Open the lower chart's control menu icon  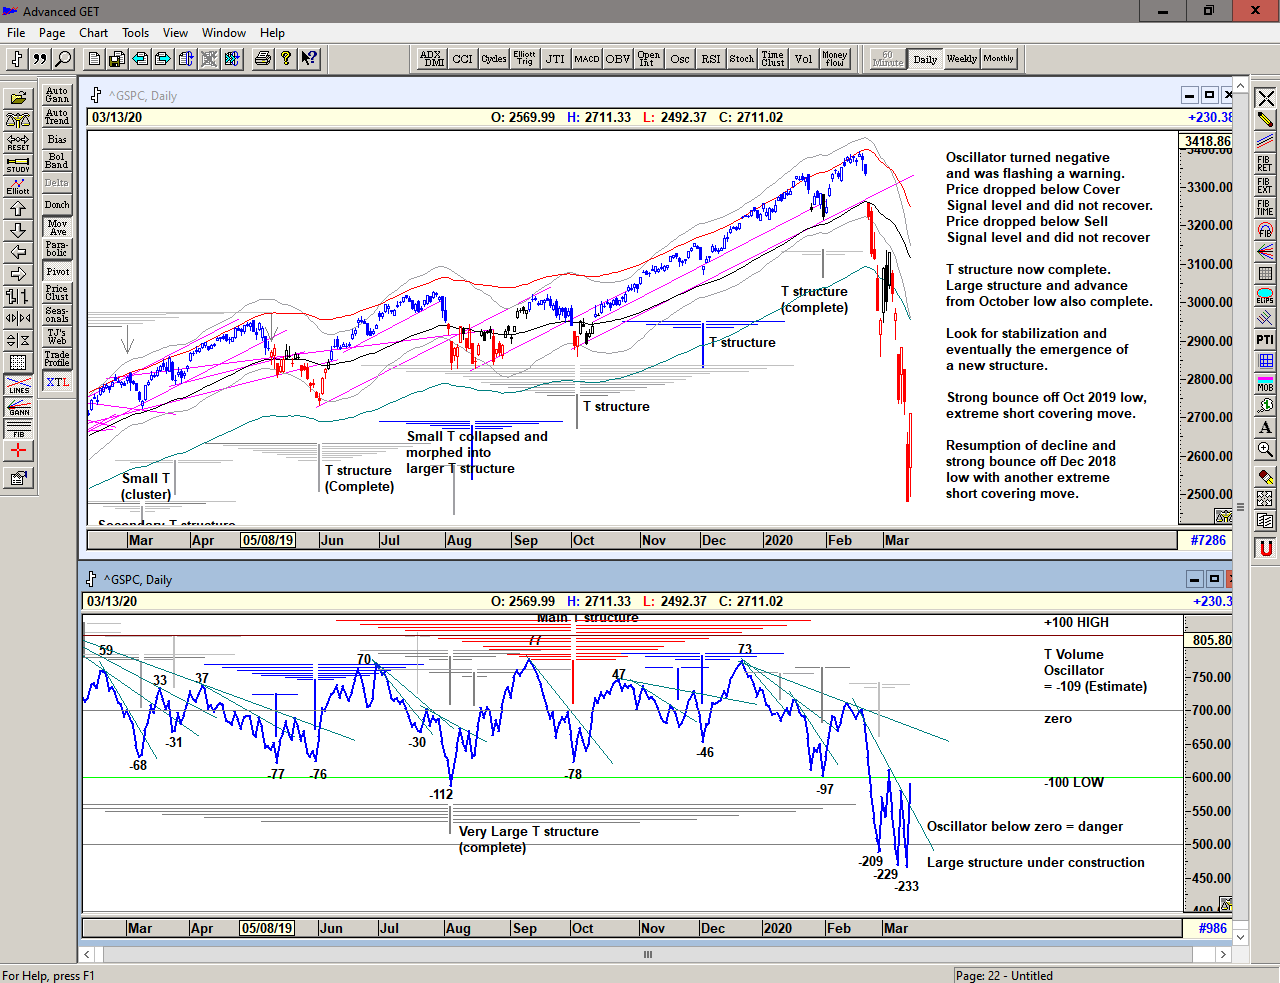(x=91, y=579)
